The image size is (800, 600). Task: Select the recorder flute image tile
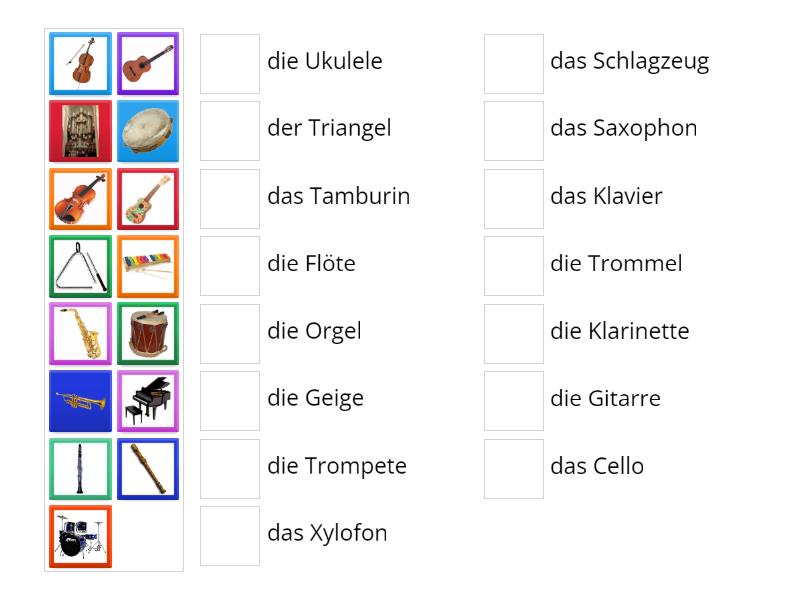click(147, 468)
